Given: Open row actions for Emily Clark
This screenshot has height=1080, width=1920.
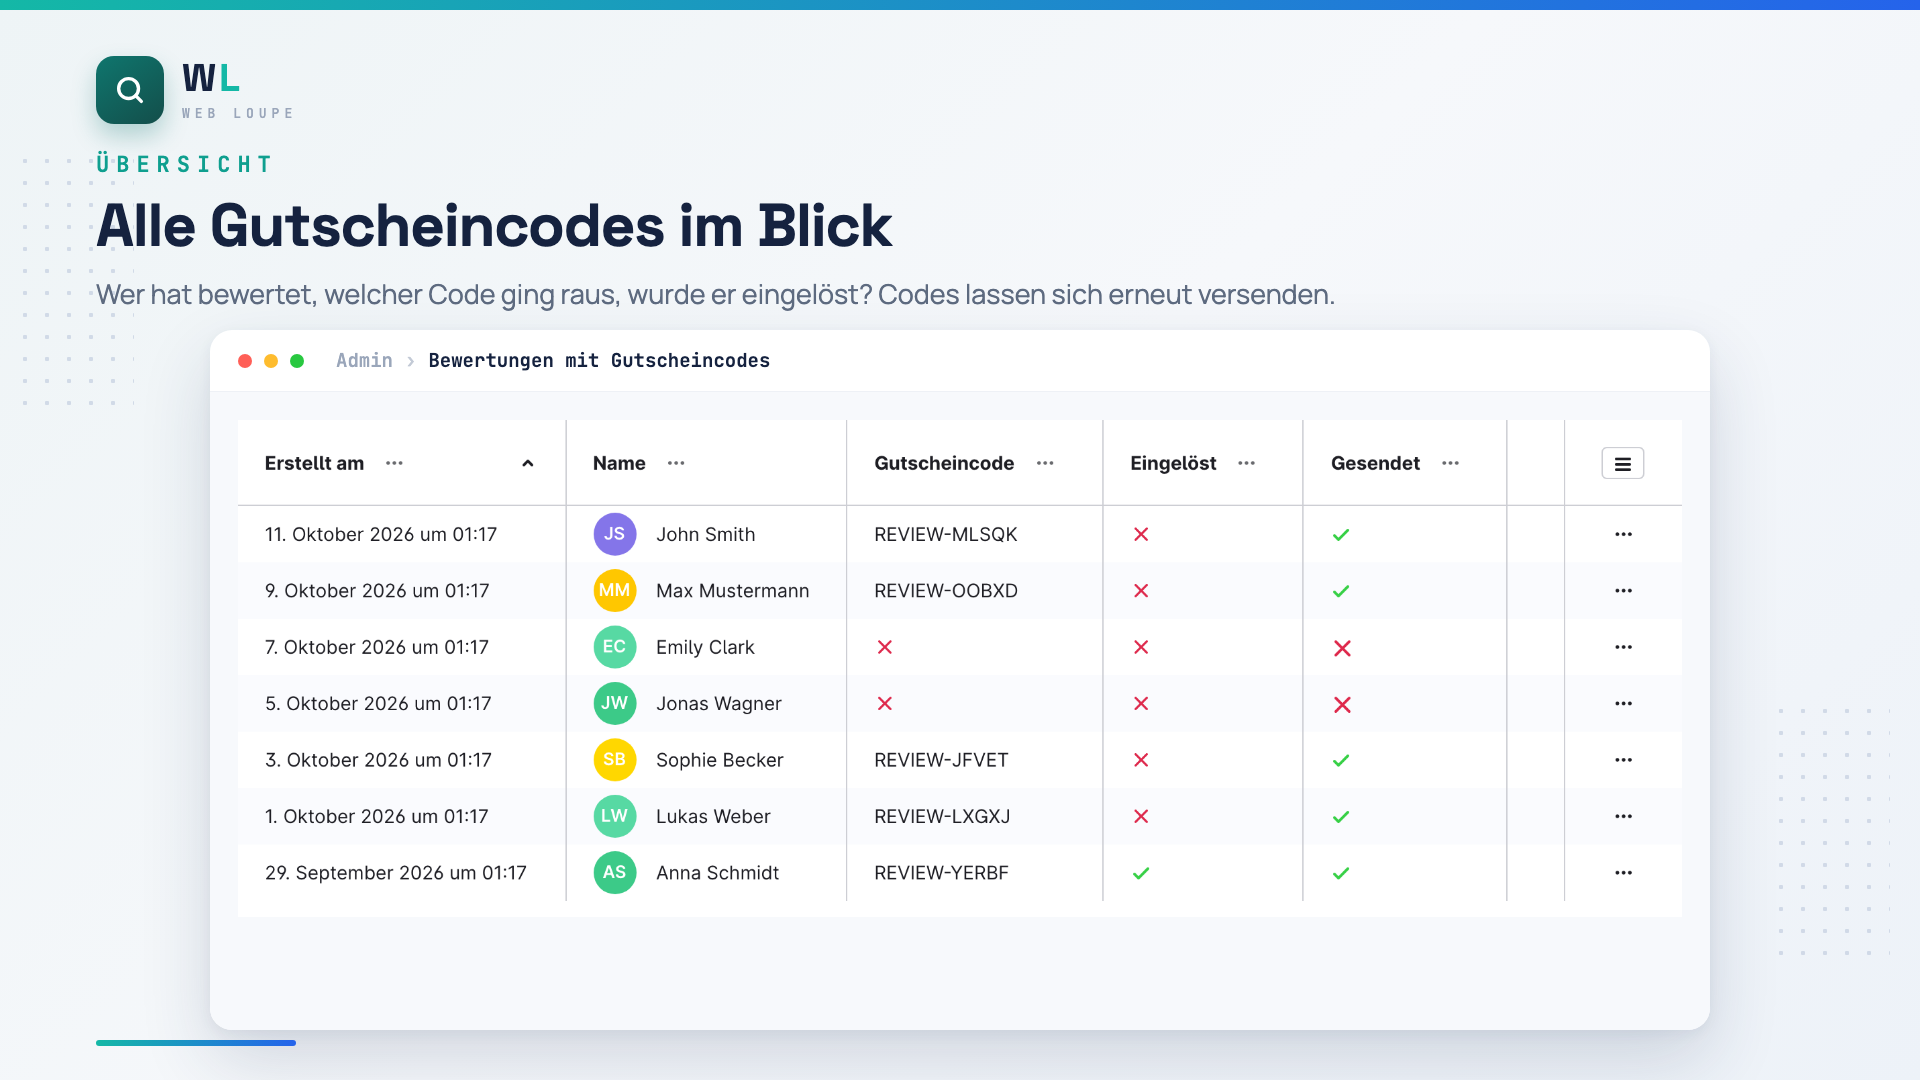Looking at the screenshot, I should 1623,647.
